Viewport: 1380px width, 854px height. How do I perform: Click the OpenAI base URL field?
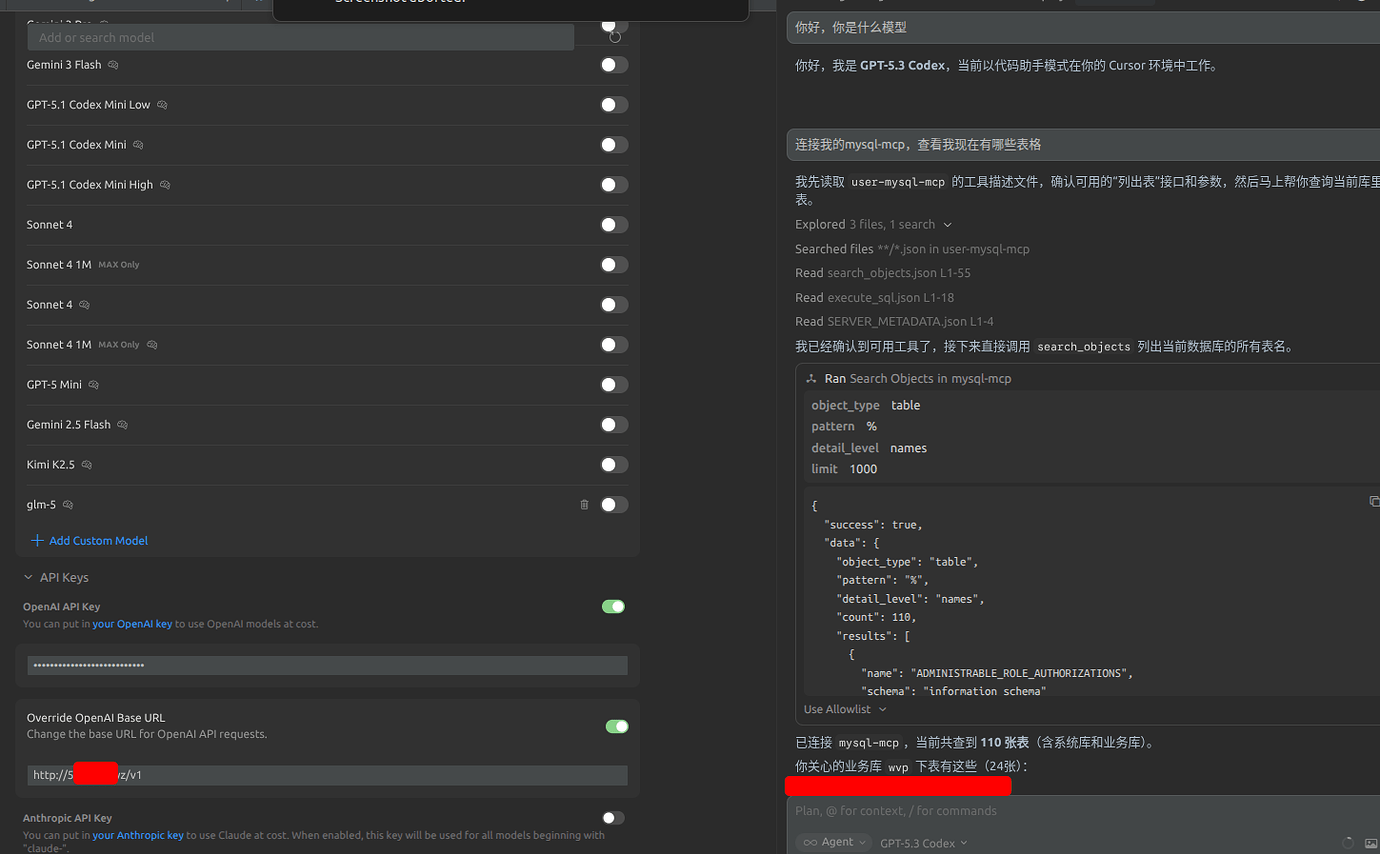pos(328,775)
